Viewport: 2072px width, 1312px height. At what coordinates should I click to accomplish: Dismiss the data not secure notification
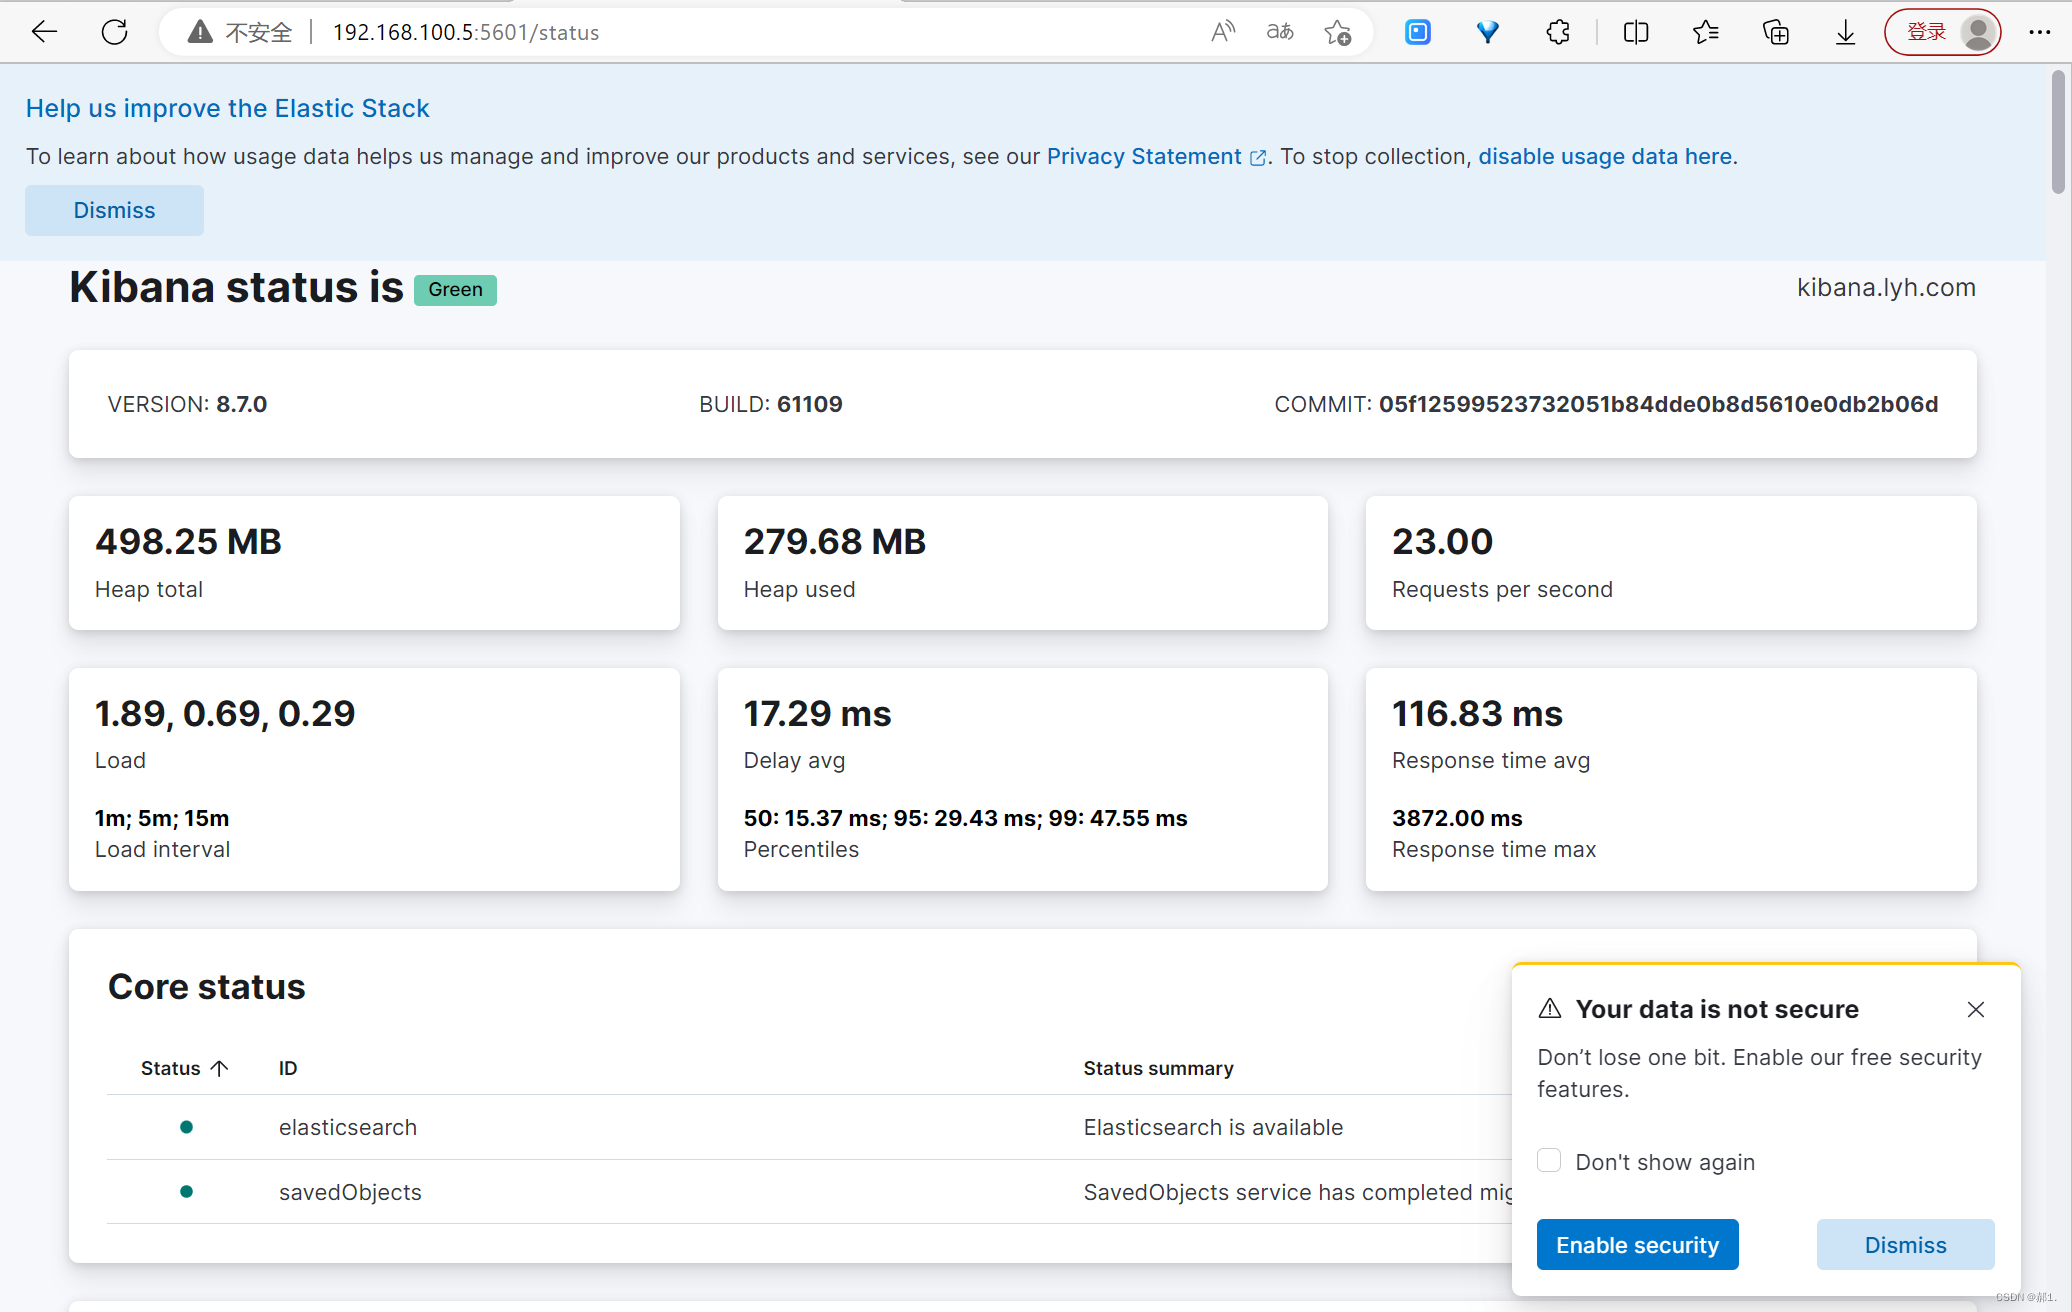coord(1905,1245)
